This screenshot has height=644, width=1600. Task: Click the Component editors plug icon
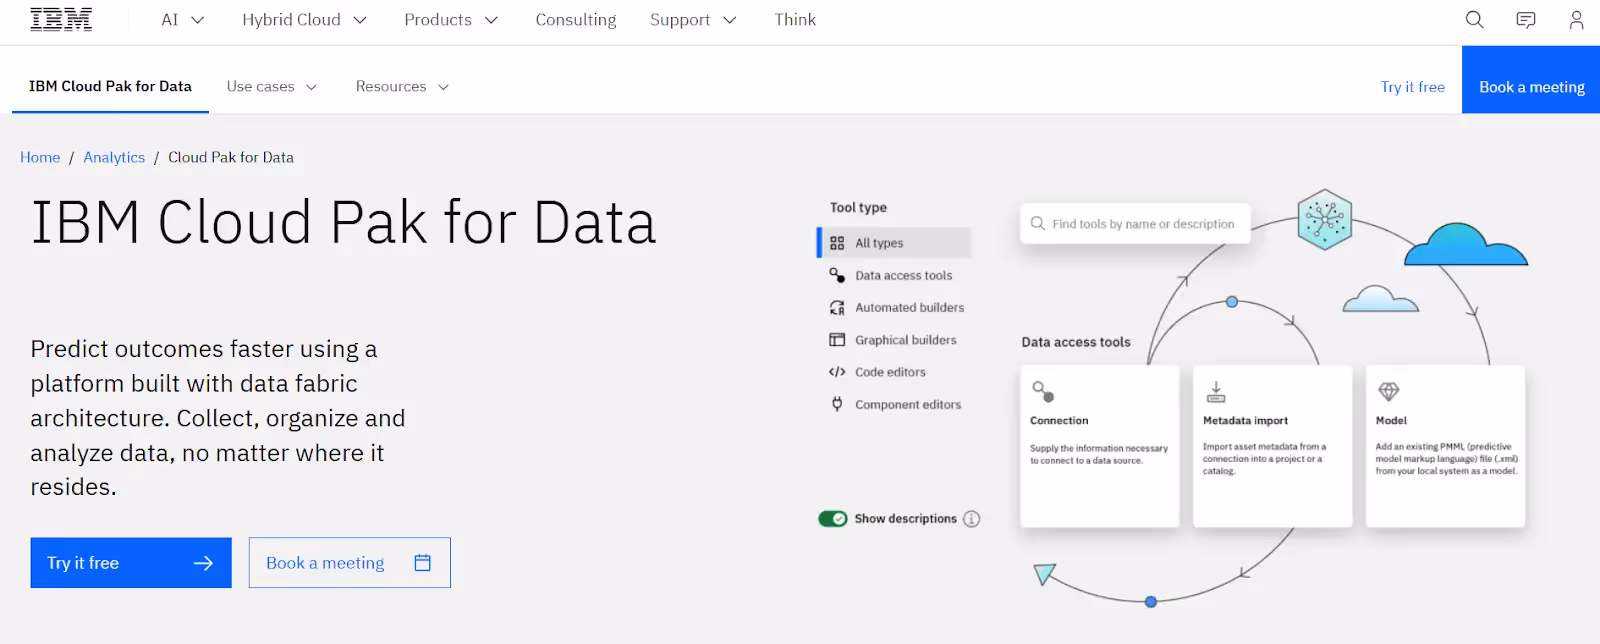tap(837, 404)
